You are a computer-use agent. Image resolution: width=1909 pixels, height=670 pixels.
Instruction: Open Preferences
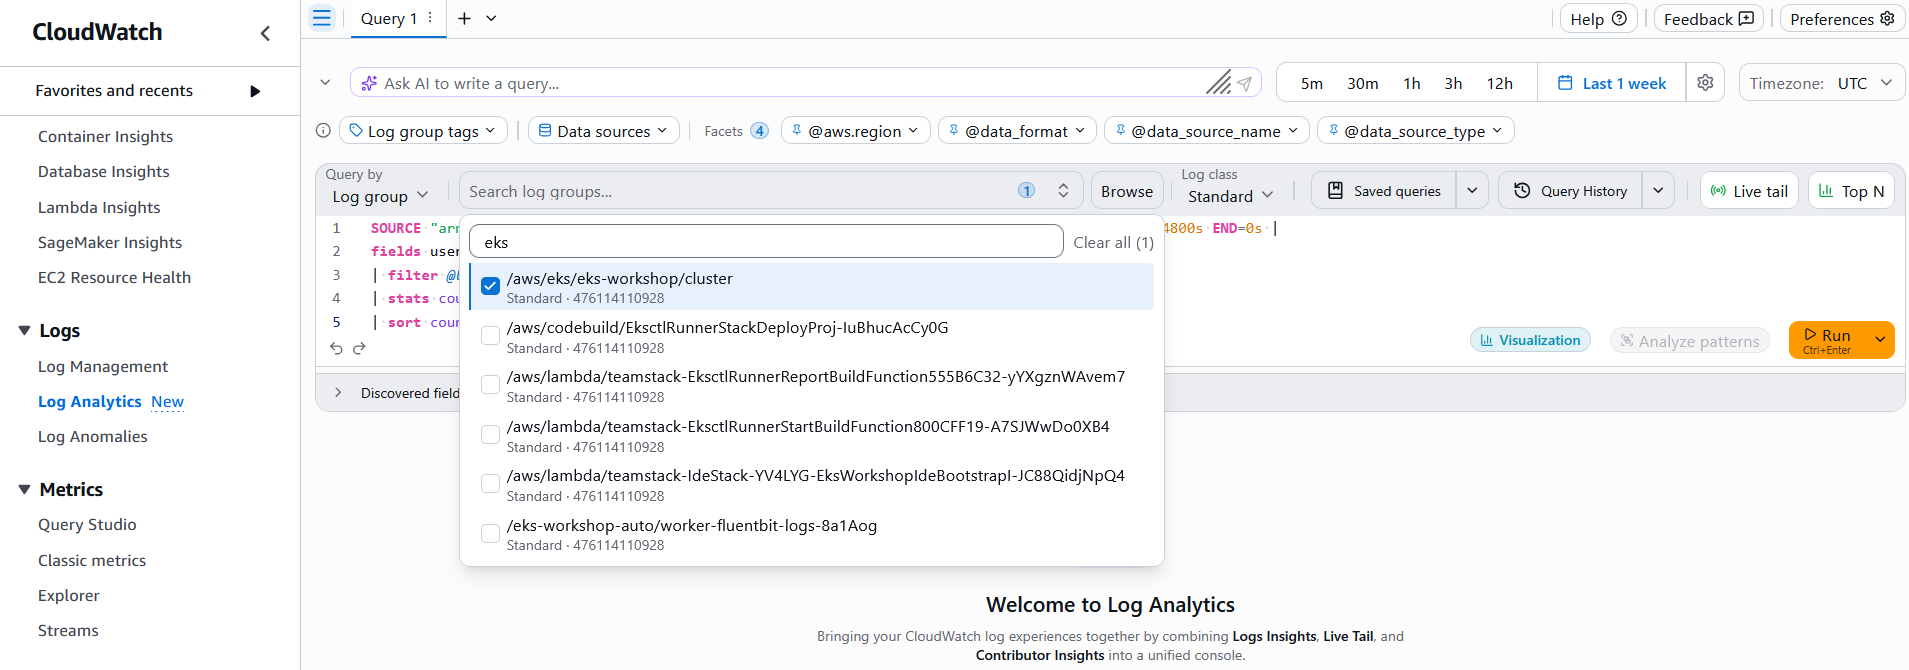(1842, 19)
